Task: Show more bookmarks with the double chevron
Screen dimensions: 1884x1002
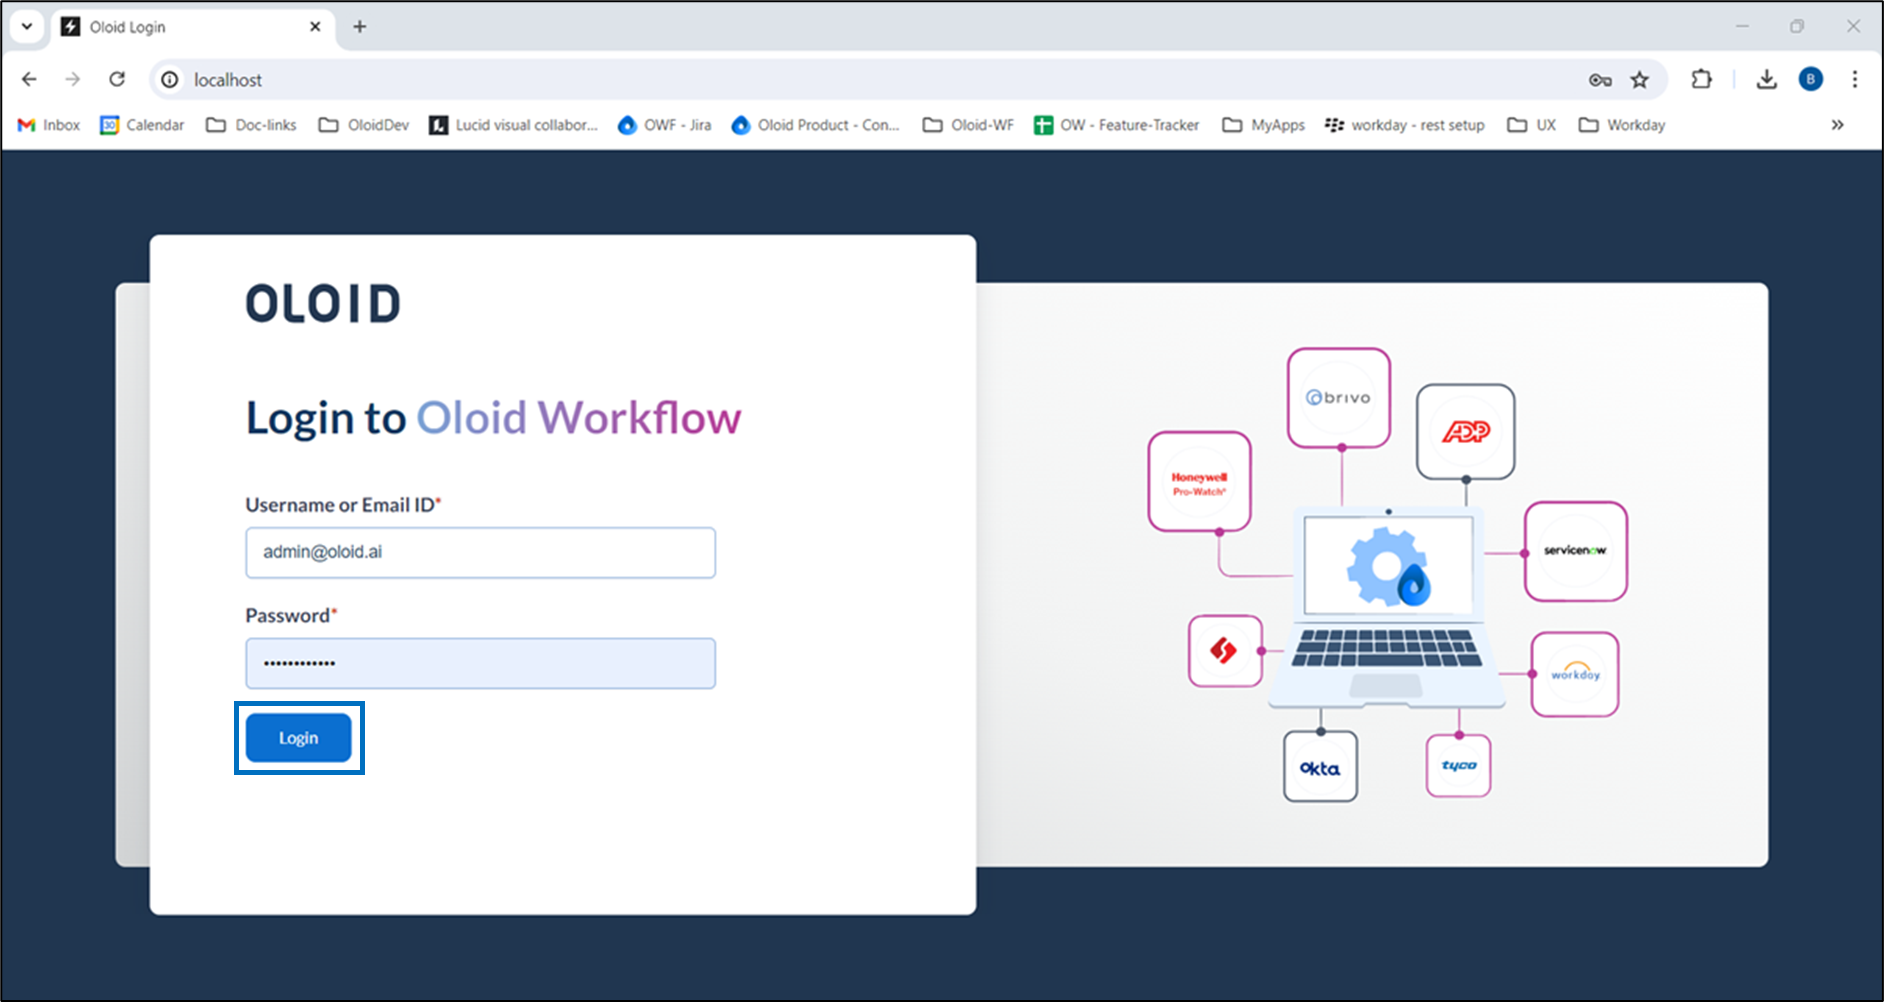Action: [x=1838, y=125]
